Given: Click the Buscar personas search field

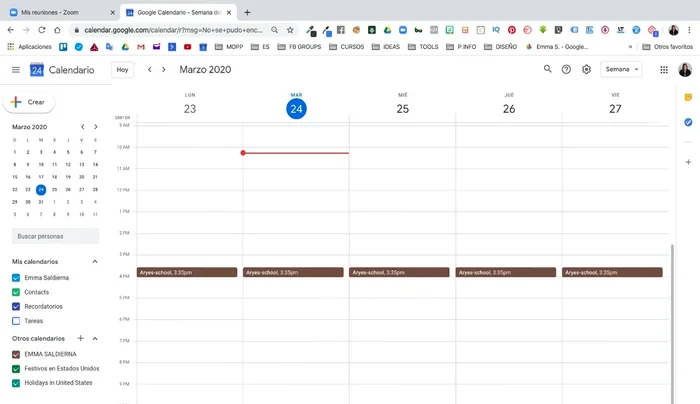Looking at the screenshot, I should point(55,236).
